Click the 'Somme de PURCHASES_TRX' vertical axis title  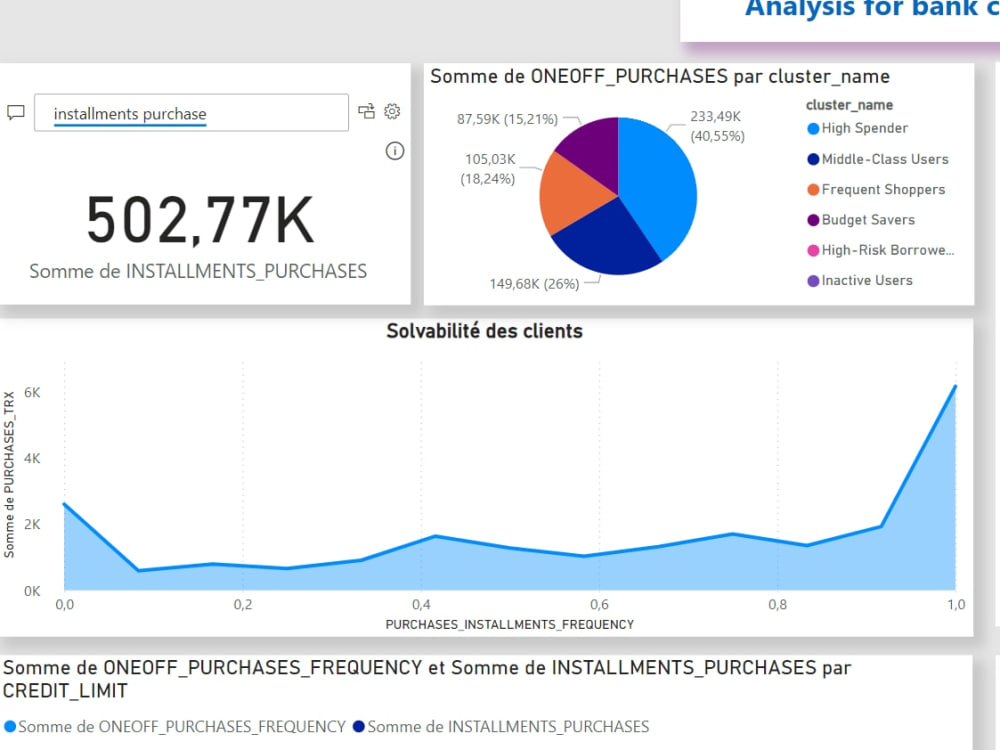(9, 475)
